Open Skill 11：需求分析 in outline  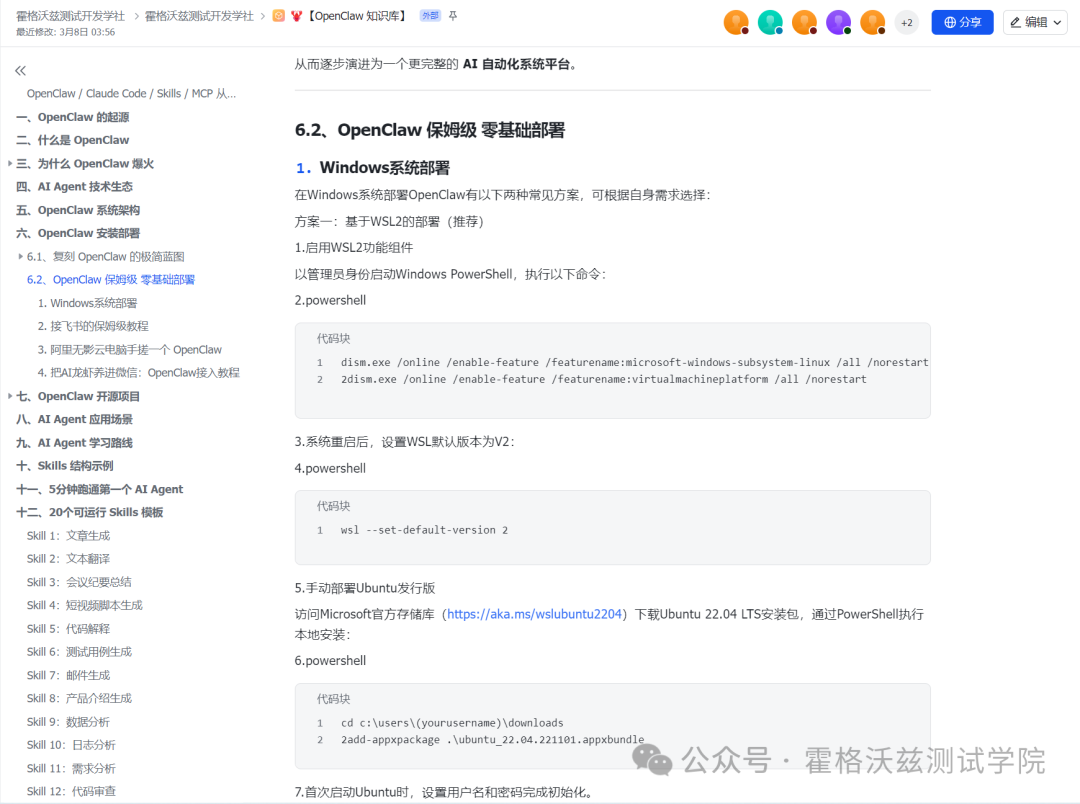[x=71, y=768]
